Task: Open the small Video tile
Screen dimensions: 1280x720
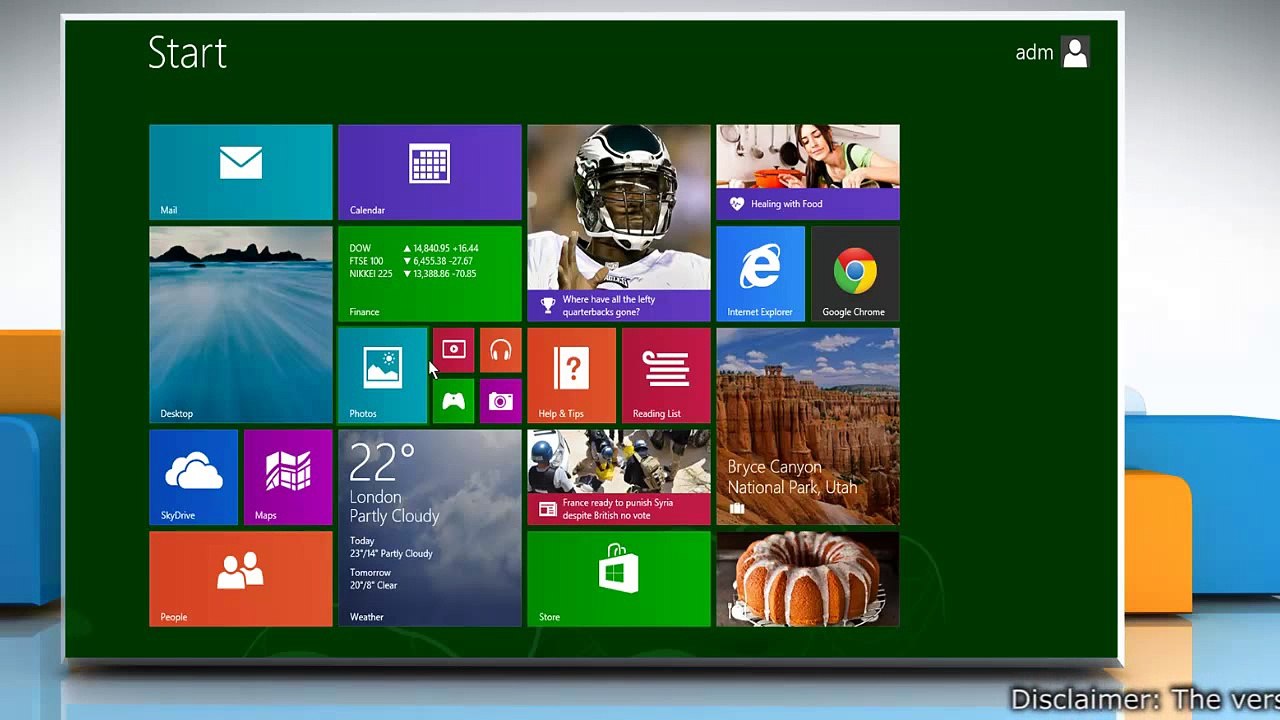Action: click(x=453, y=350)
